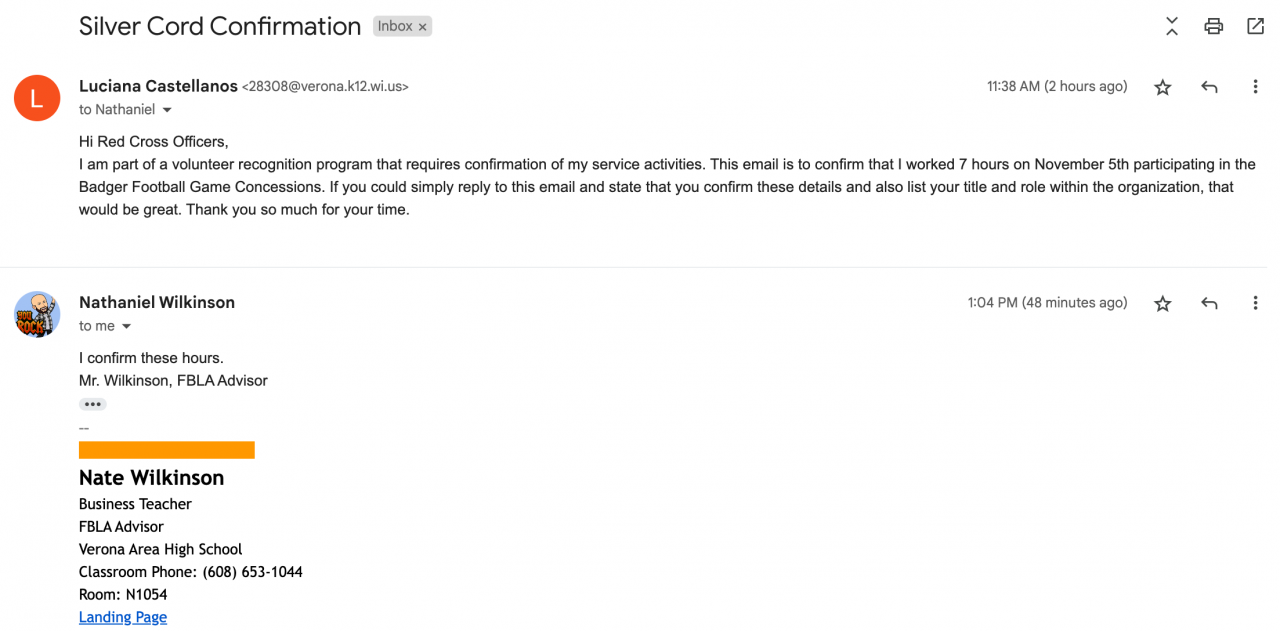
Task: Reply to Luciana Castellanos's email
Action: (1209, 87)
